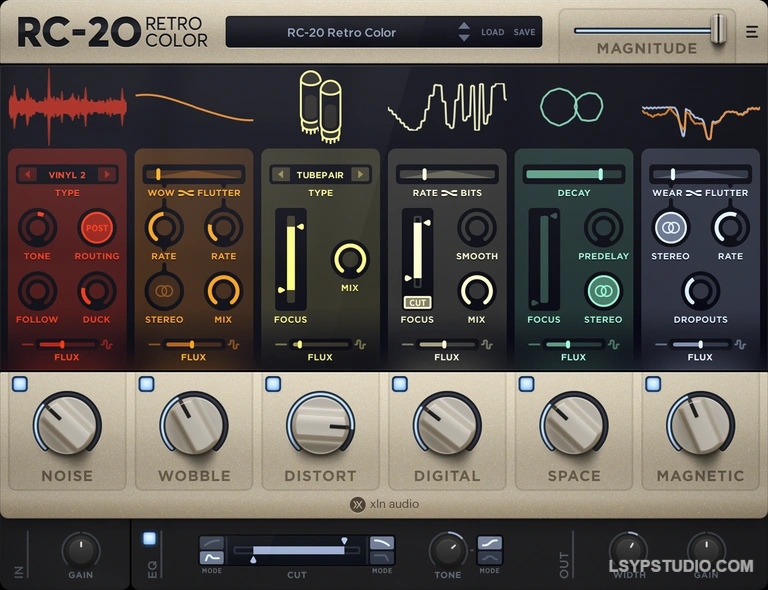Image resolution: width=768 pixels, height=590 pixels.
Task: Click the large DISTORT amount knob
Action: coord(320,424)
